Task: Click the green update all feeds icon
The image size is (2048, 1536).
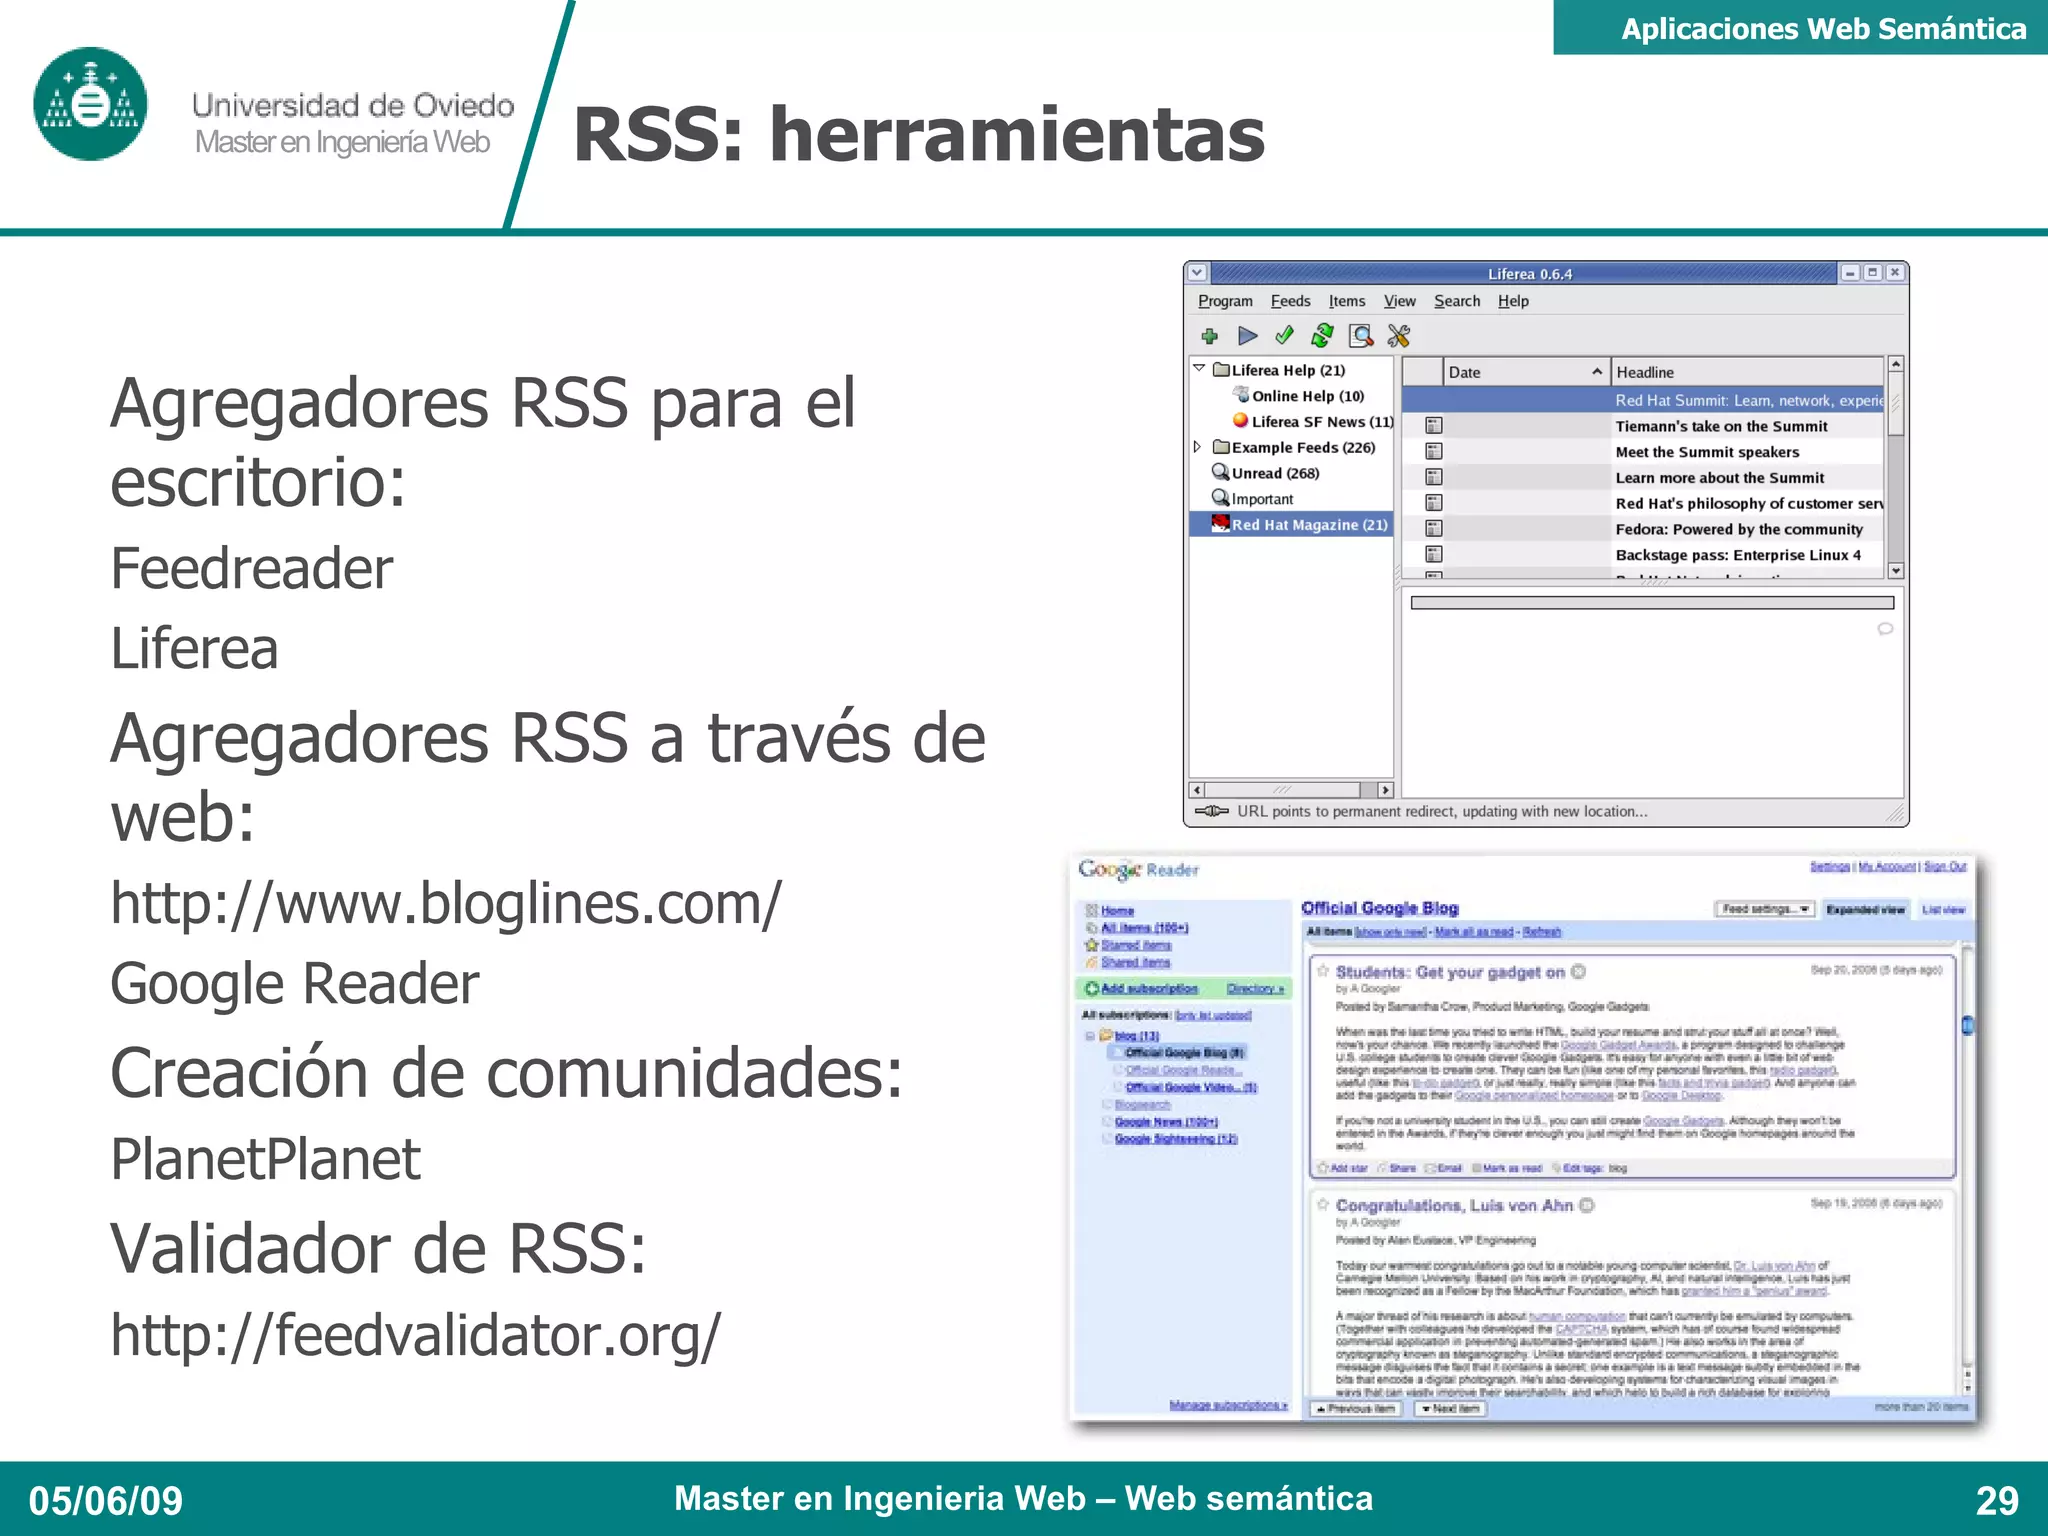Action: pos(1322,336)
